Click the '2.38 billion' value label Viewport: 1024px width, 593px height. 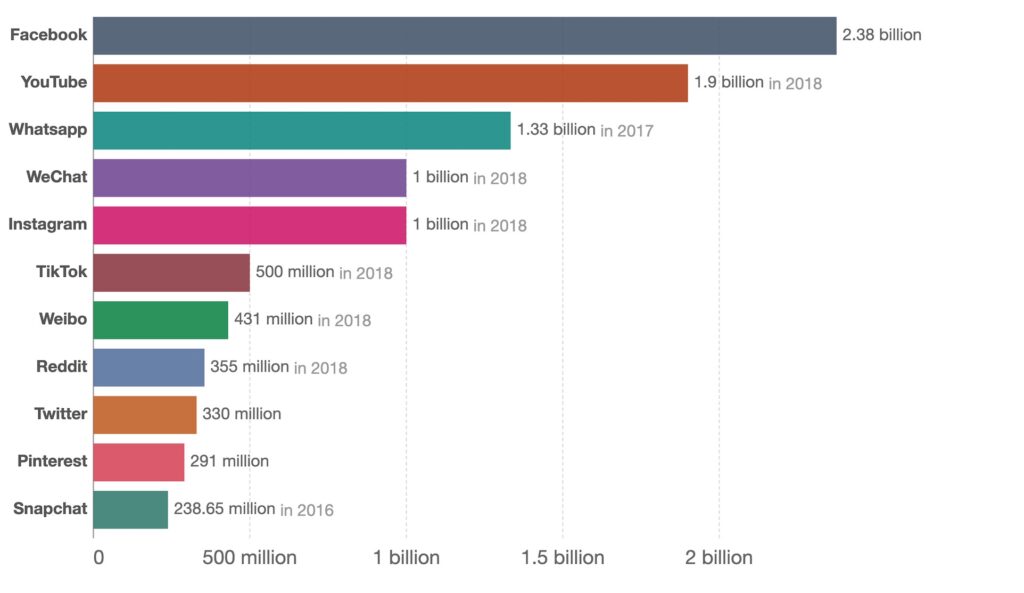pyautogui.click(x=882, y=35)
